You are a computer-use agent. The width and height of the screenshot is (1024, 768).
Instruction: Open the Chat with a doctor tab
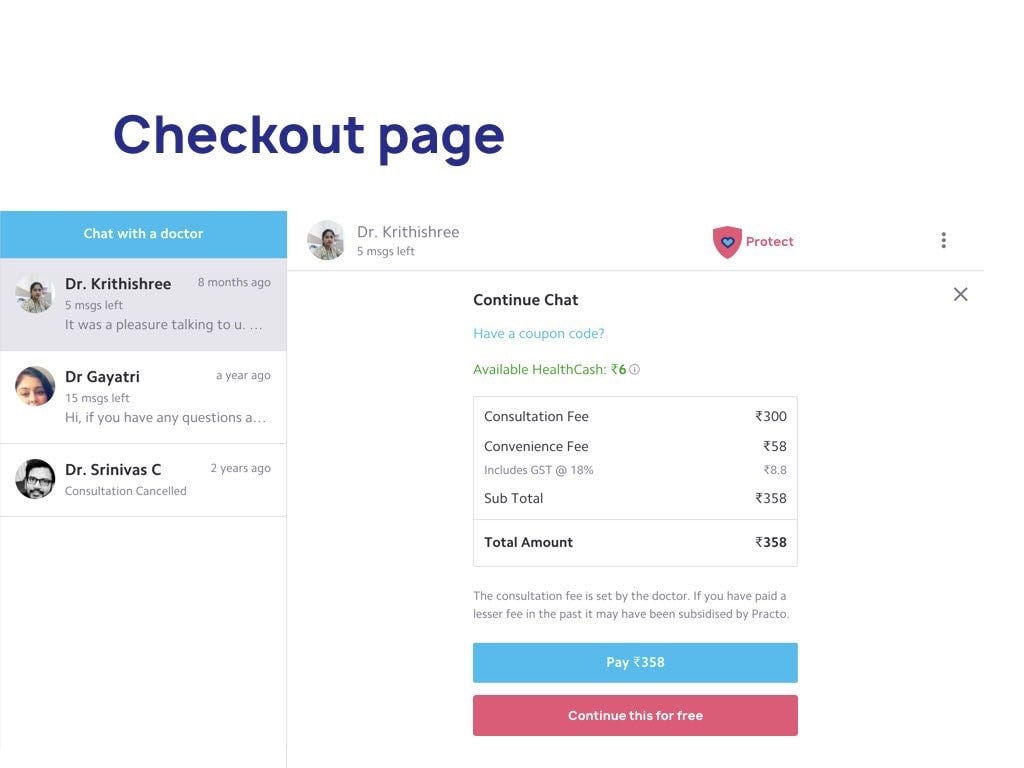143,234
